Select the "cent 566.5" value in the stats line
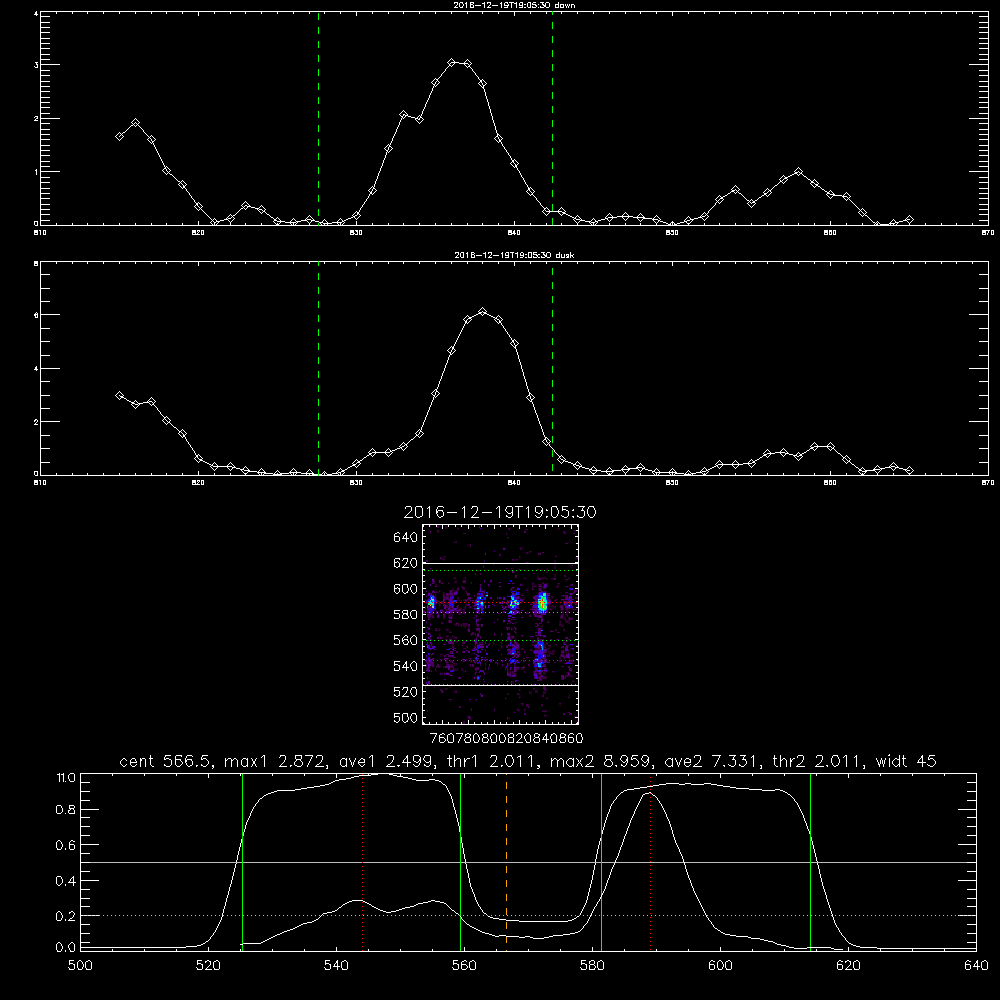Image resolution: width=1000 pixels, height=1000 pixels. coord(168,761)
